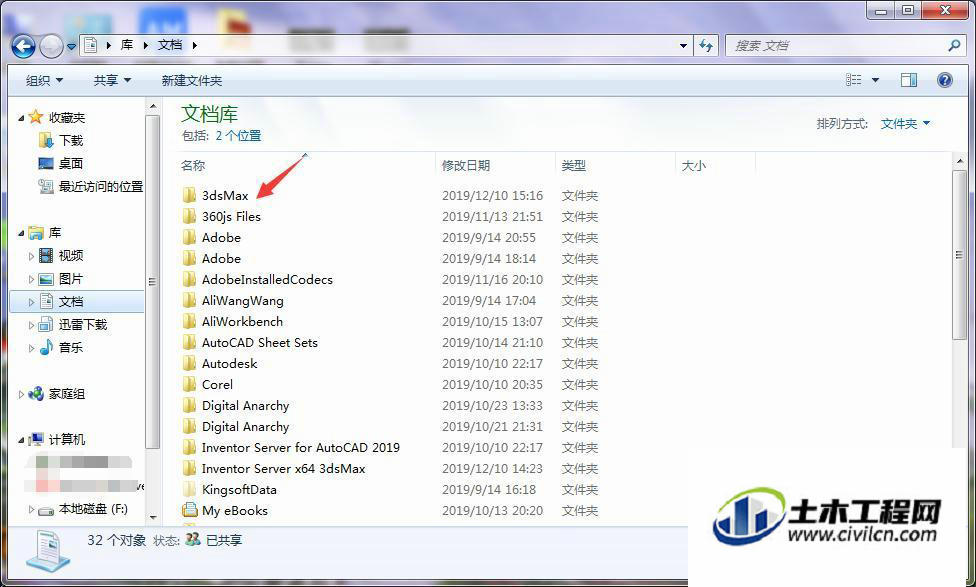
Task: Click the 2 个位置 link
Action: 238,136
